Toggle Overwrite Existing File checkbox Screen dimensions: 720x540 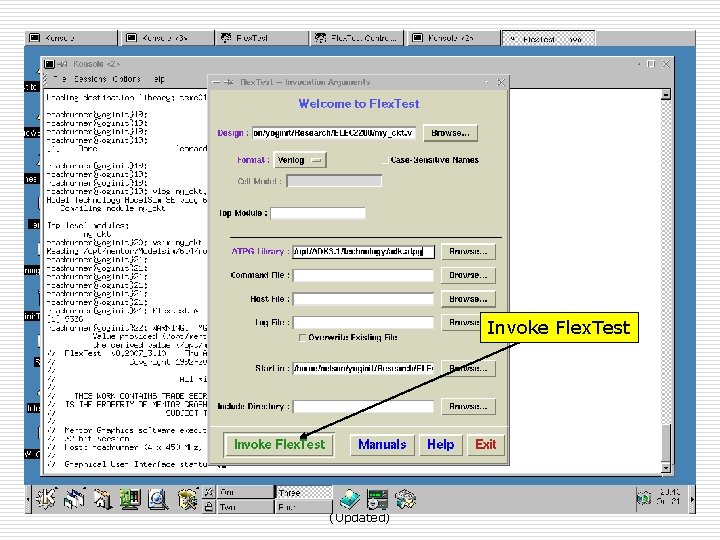[302, 338]
